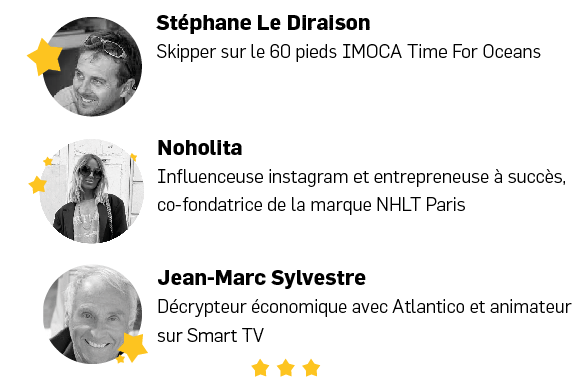The width and height of the screenshot is (586, 384).
Task: Click the Décrypteur économique avec Atlantico text
Action: [x=364, y=307]
